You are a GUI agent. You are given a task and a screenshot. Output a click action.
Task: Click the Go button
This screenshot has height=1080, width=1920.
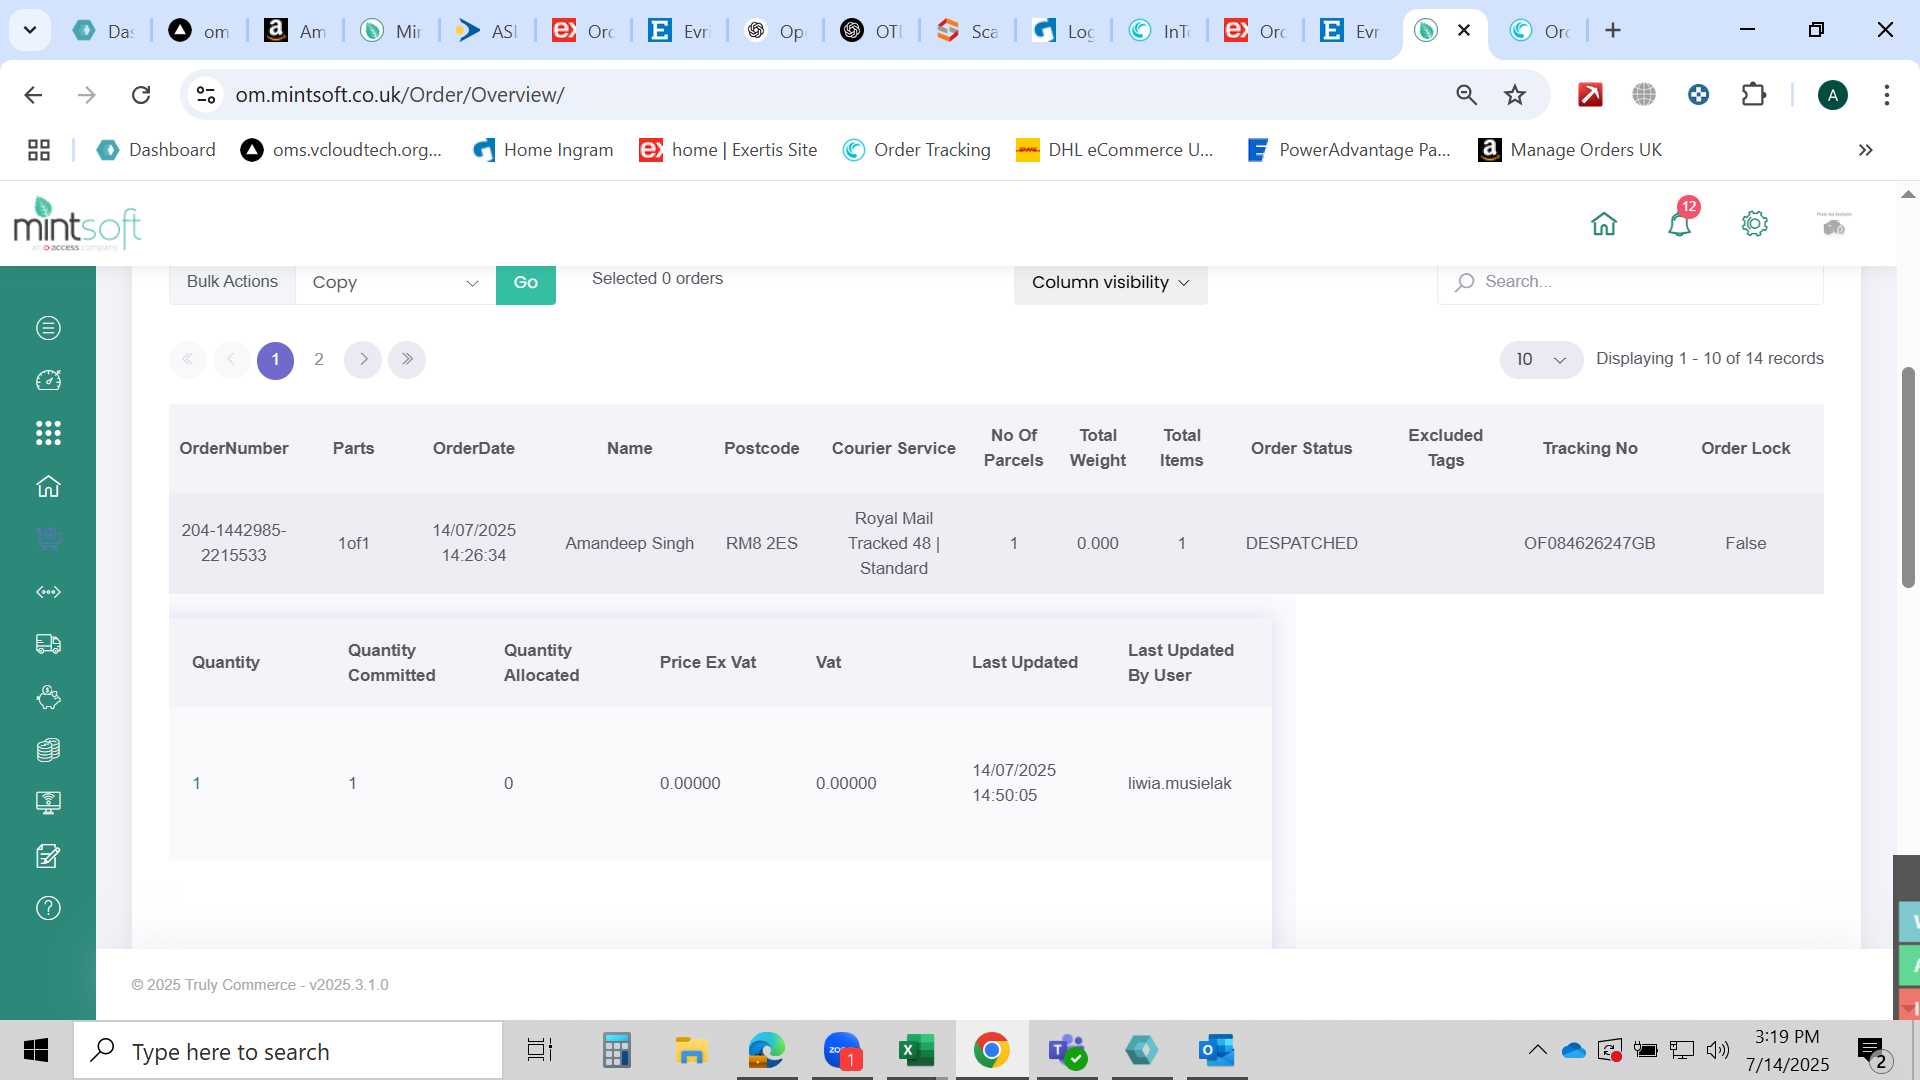pyautogui.click(x=526, y=283)
